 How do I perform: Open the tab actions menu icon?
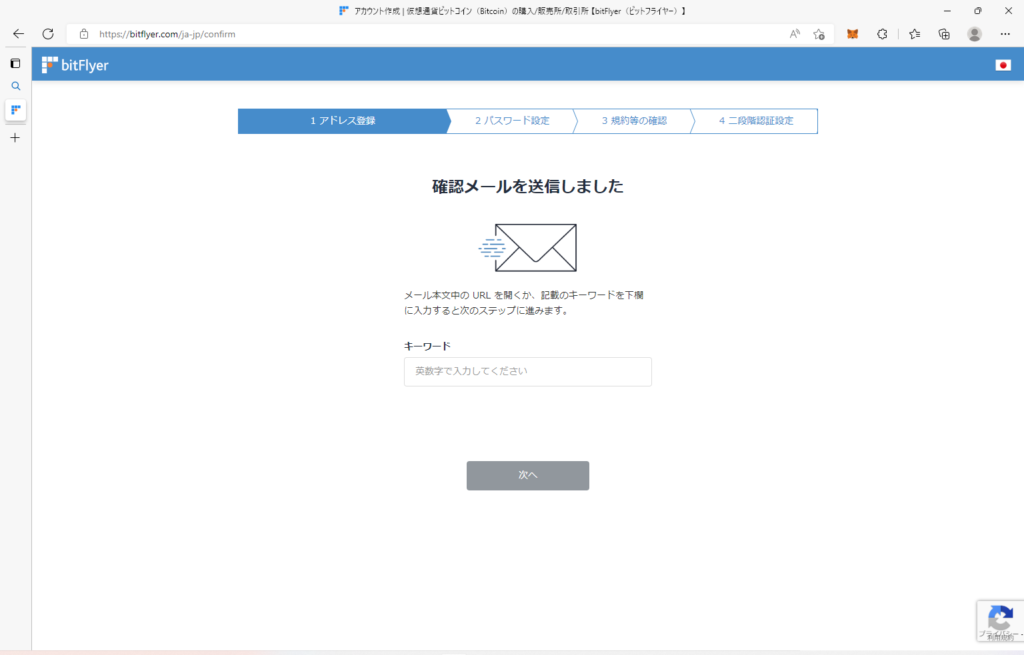click(15, 63)
